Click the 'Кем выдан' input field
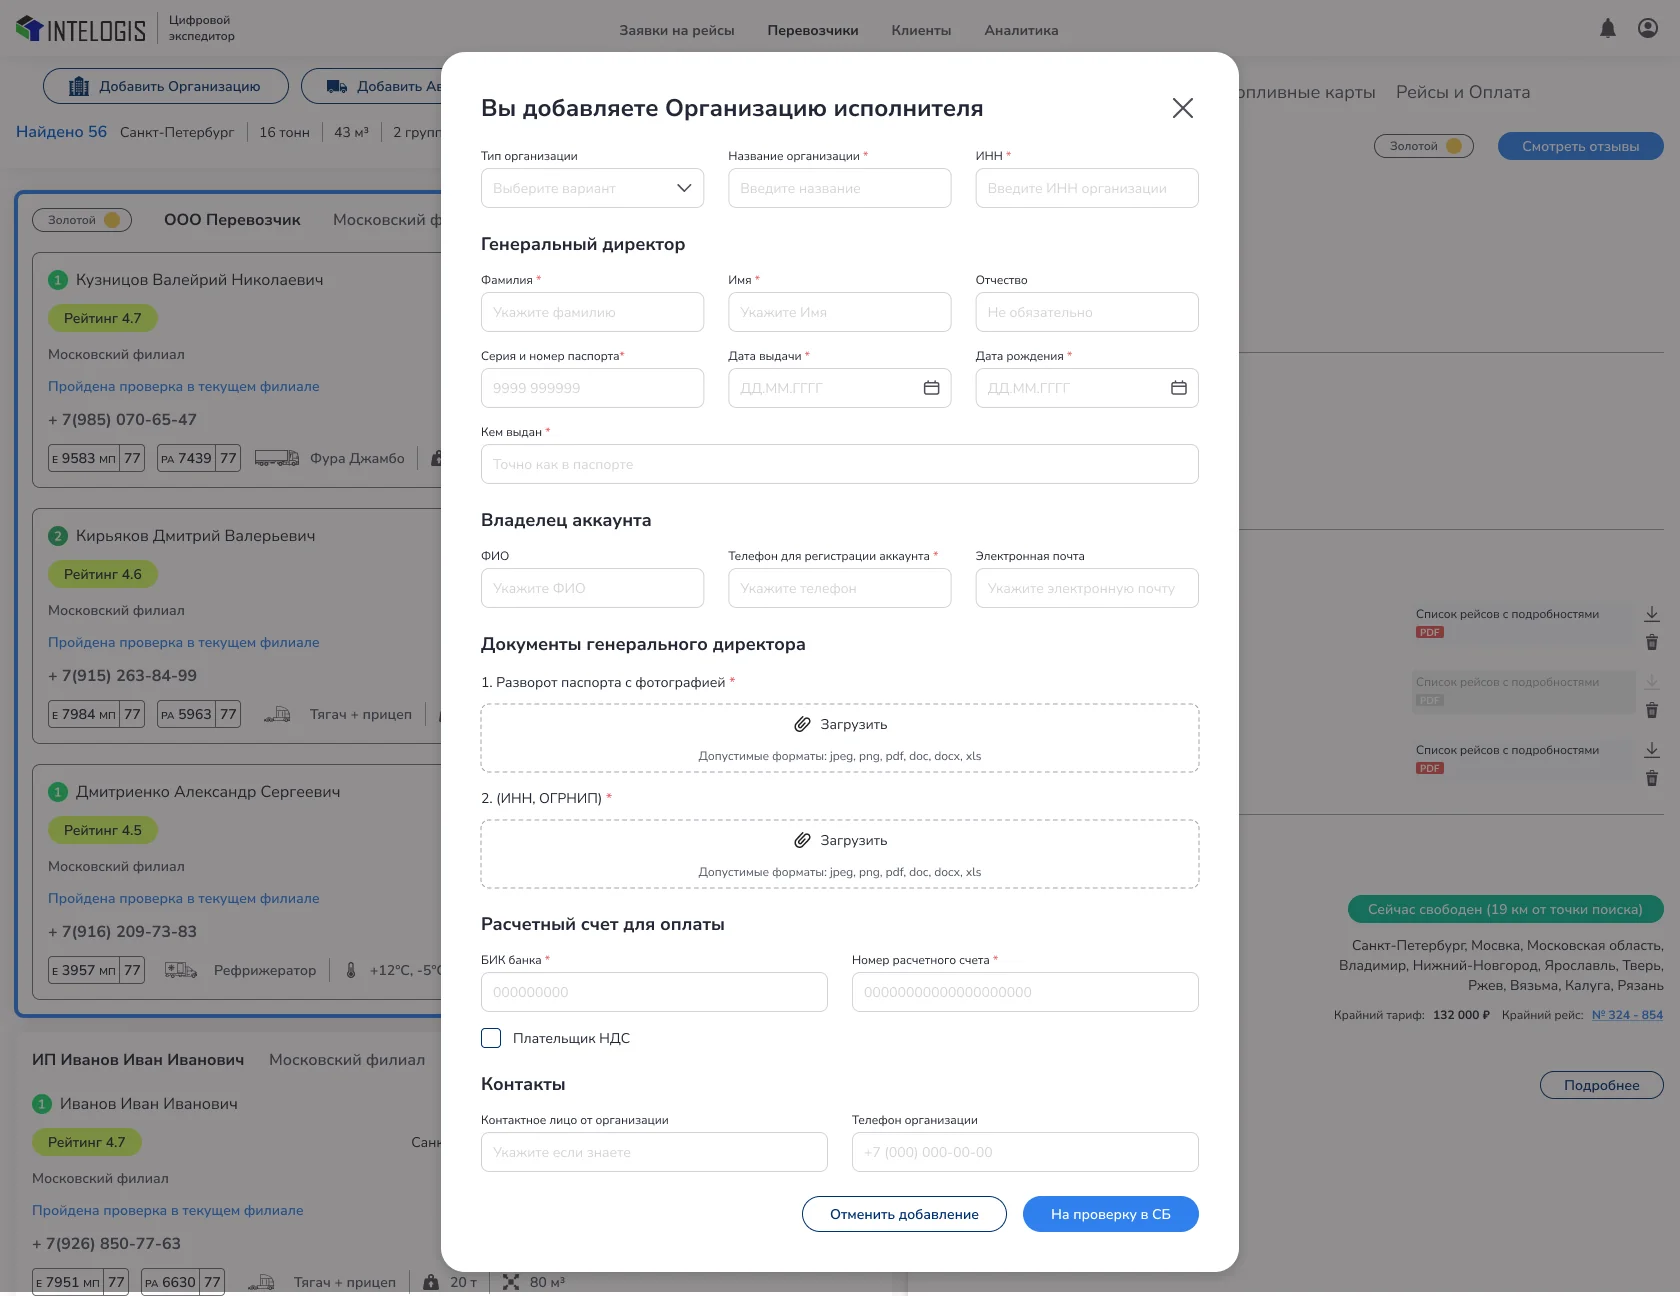 point(839,464)
